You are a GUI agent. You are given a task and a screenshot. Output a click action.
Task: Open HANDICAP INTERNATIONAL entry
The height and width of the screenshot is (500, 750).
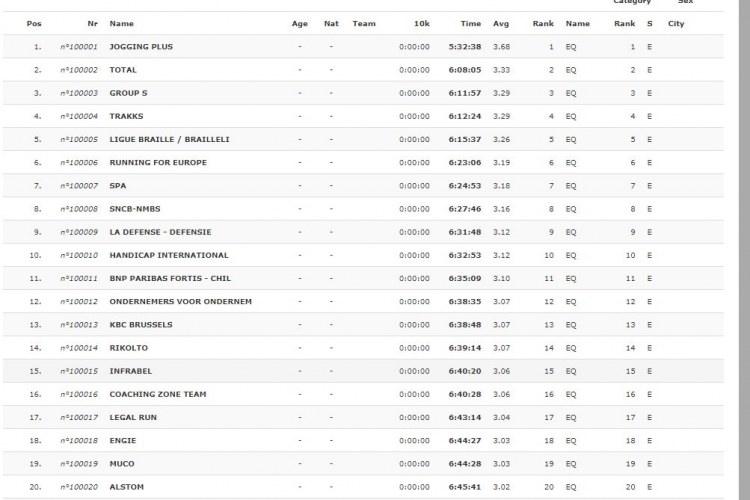169,256
